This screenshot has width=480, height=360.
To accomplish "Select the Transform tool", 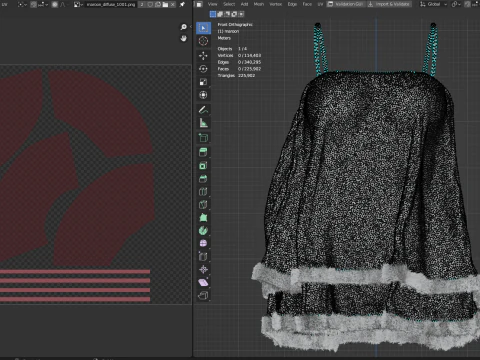I will pyautogui.click(x=203, y=95).
